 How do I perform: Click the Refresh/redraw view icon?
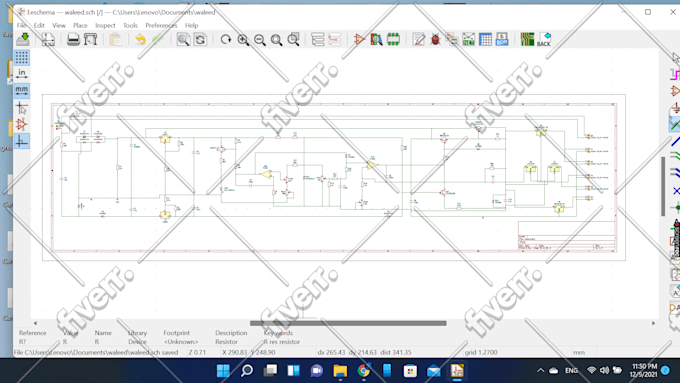point(226,39)
